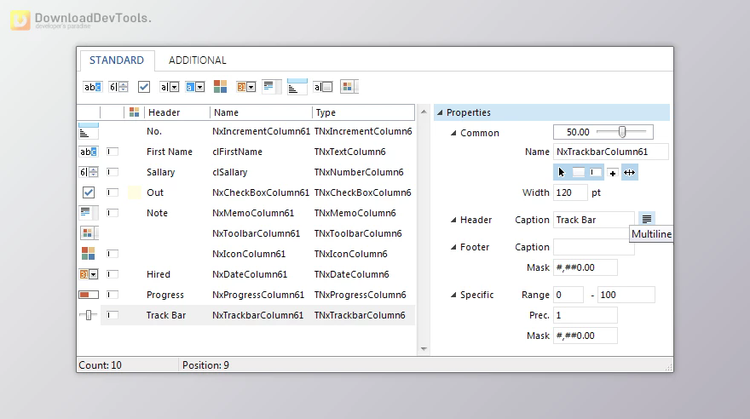Add a number column with spin toolbar icon
This screenshot has height=419, width=750.
(x=118, y=87)
